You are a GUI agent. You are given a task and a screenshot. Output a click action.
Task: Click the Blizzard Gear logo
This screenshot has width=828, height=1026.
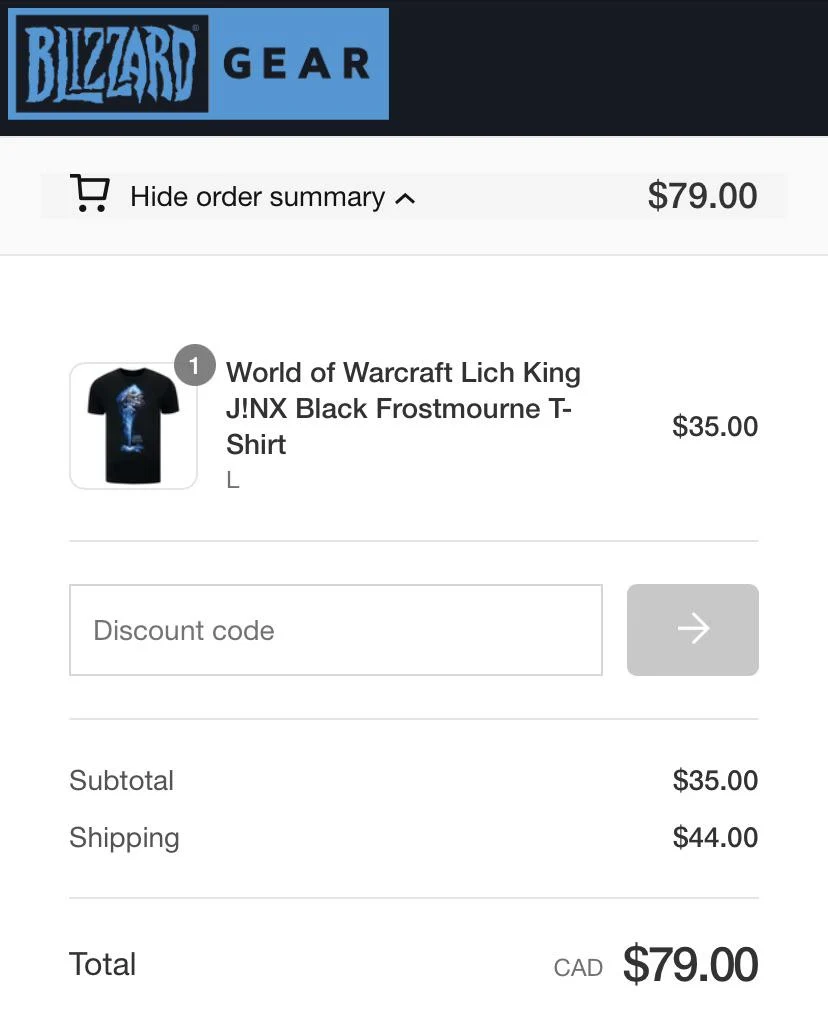(197, 63)
